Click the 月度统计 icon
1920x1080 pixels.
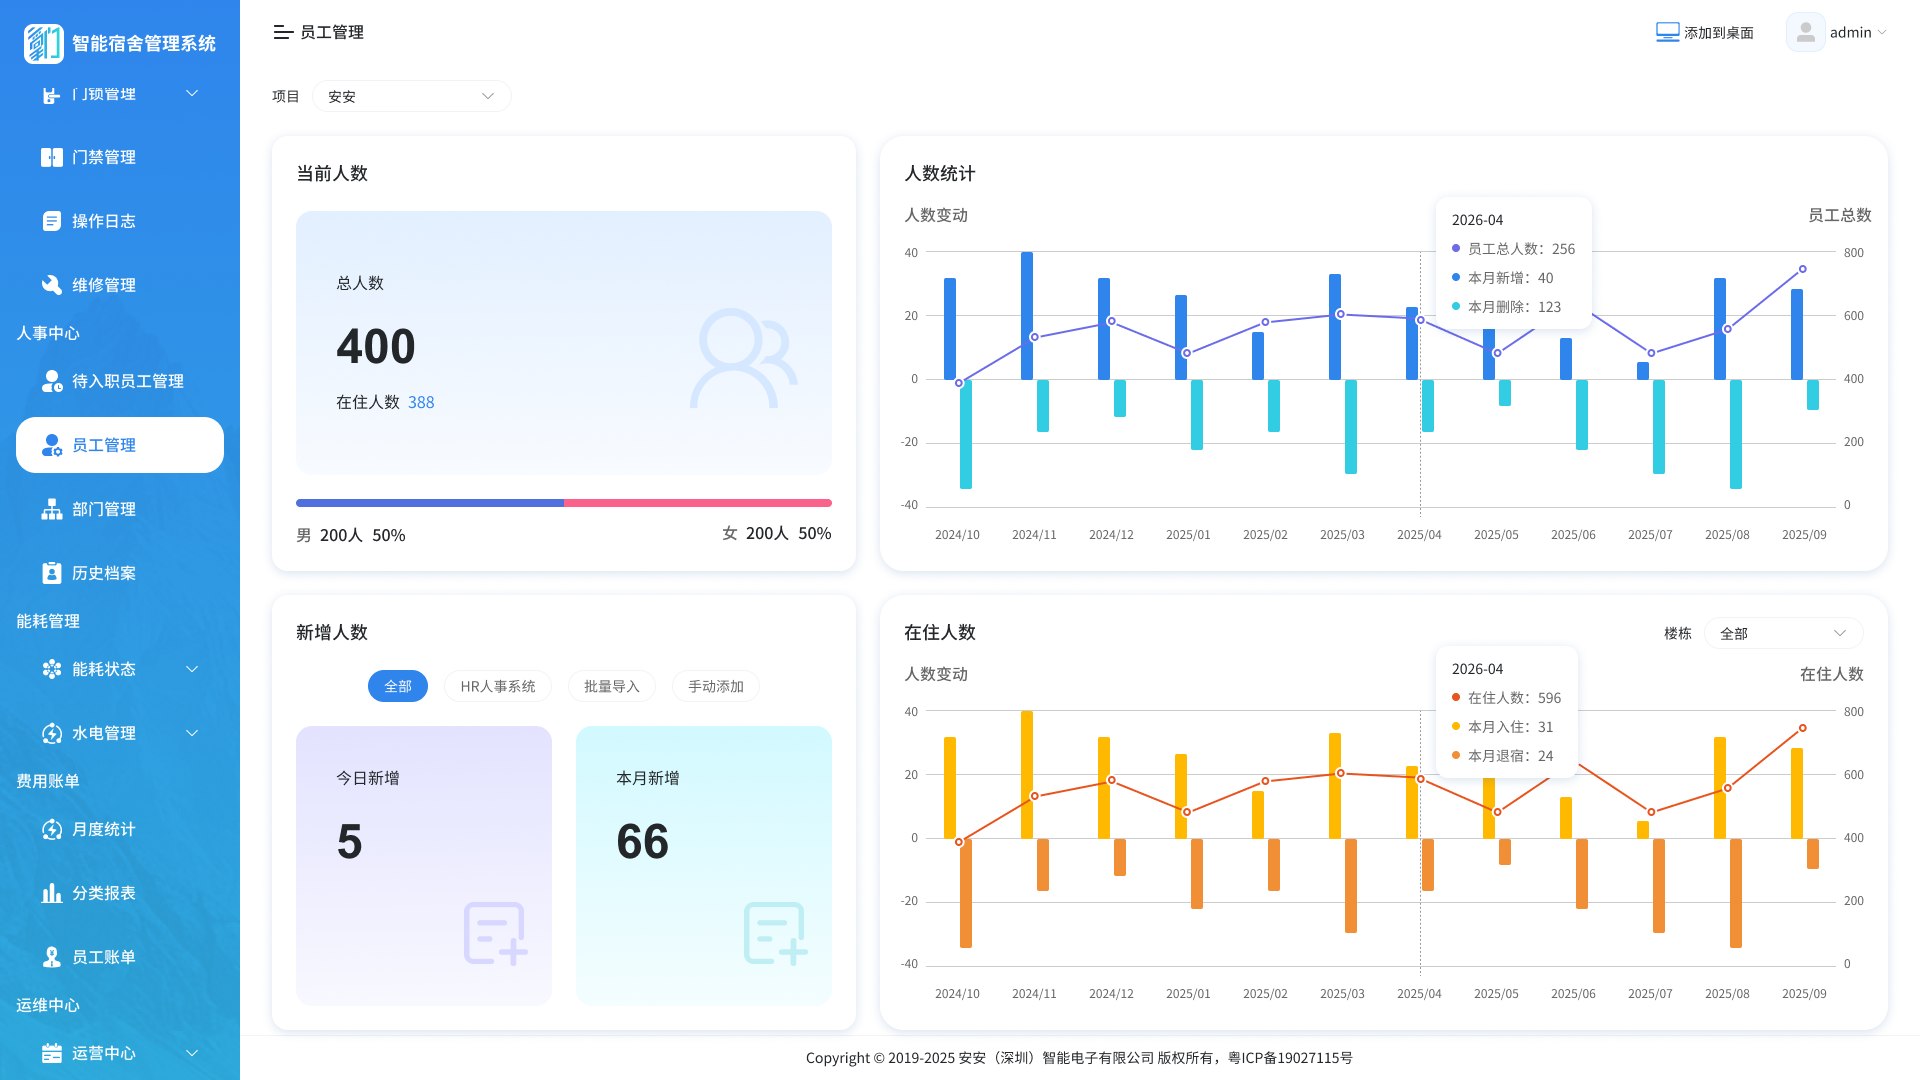(x=52, y=829)
